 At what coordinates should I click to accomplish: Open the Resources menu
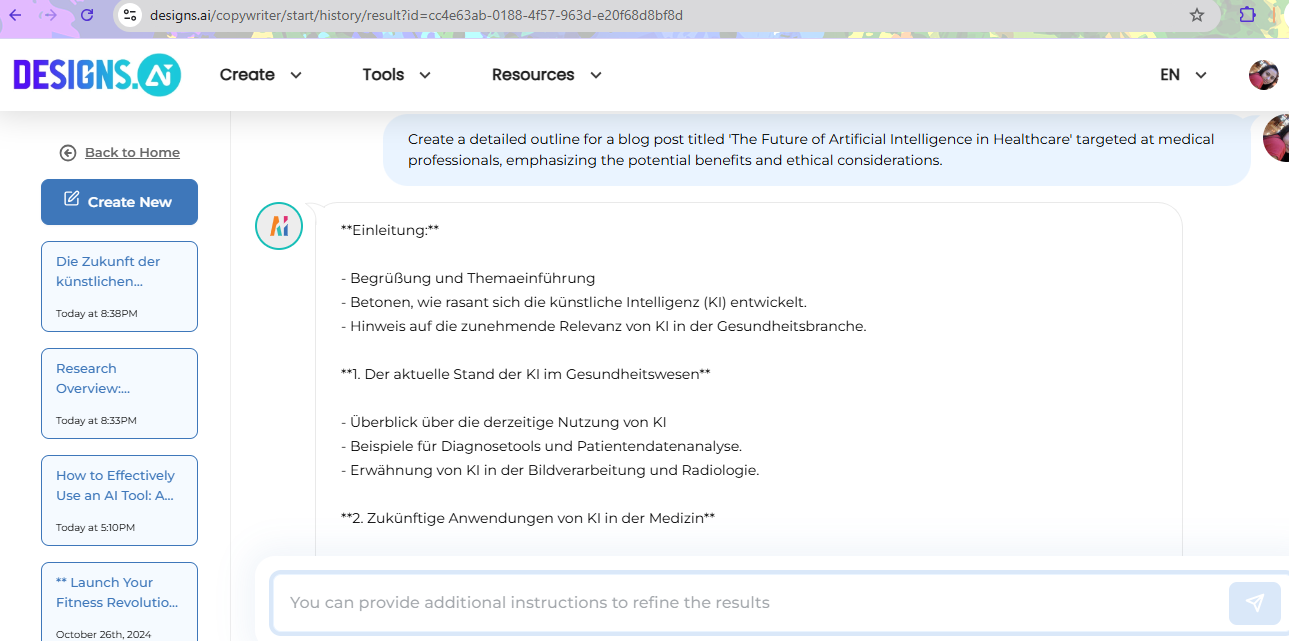(546, 74)
